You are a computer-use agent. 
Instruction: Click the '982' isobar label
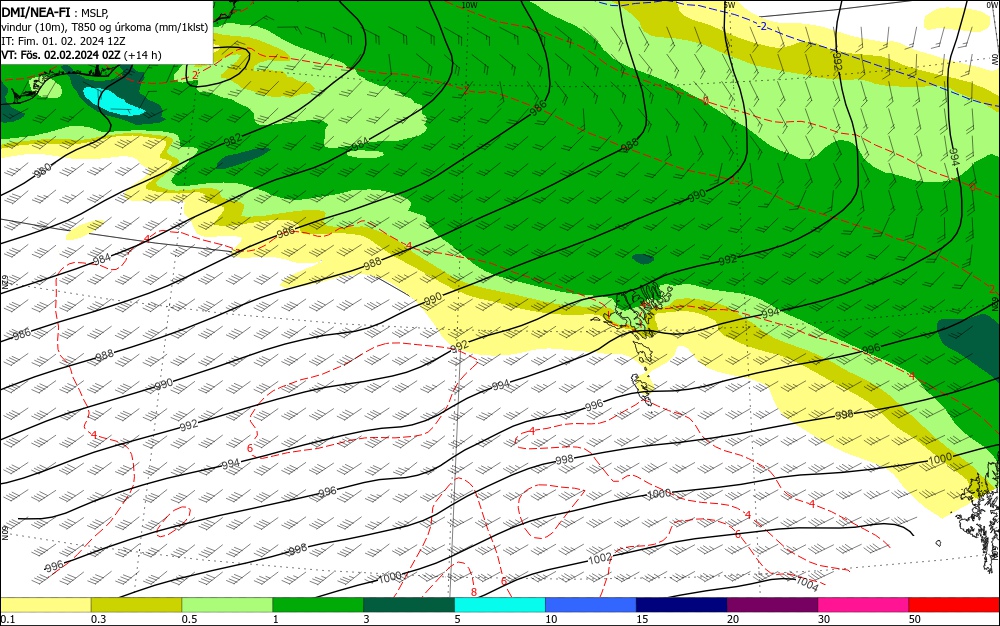click(233, 139)
